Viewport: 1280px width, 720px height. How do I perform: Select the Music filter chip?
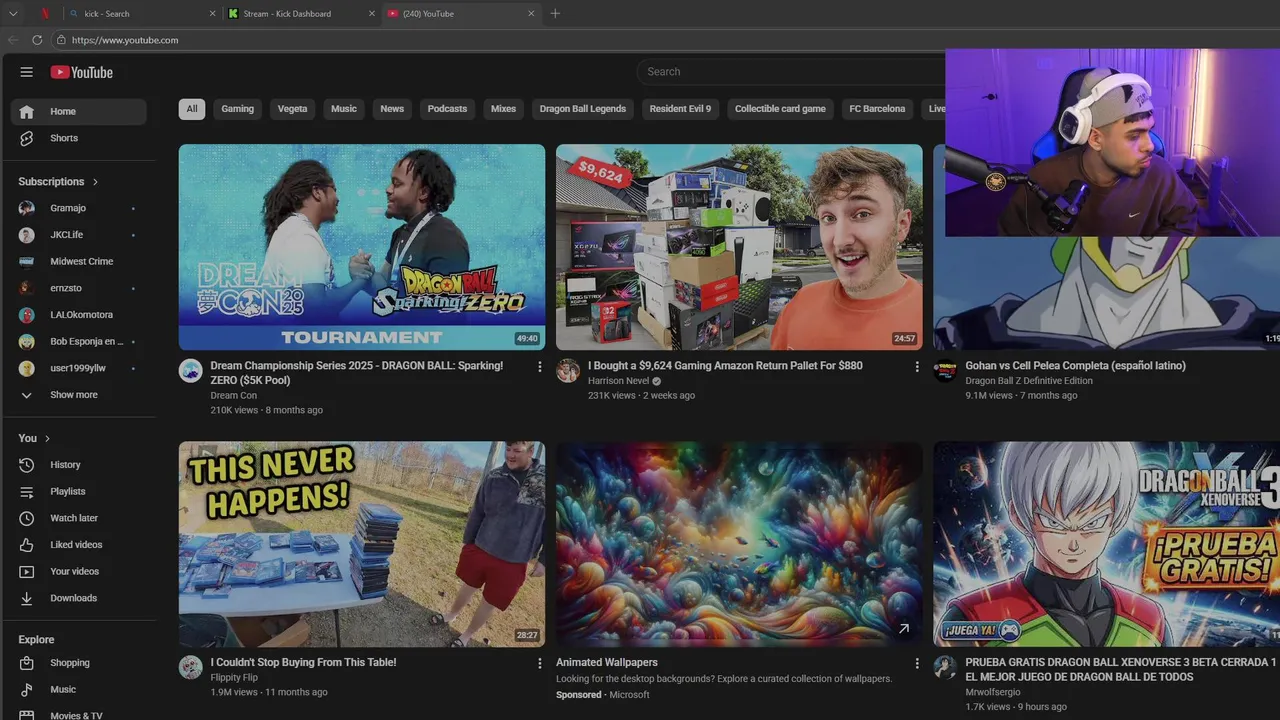(x=344, y=109)
